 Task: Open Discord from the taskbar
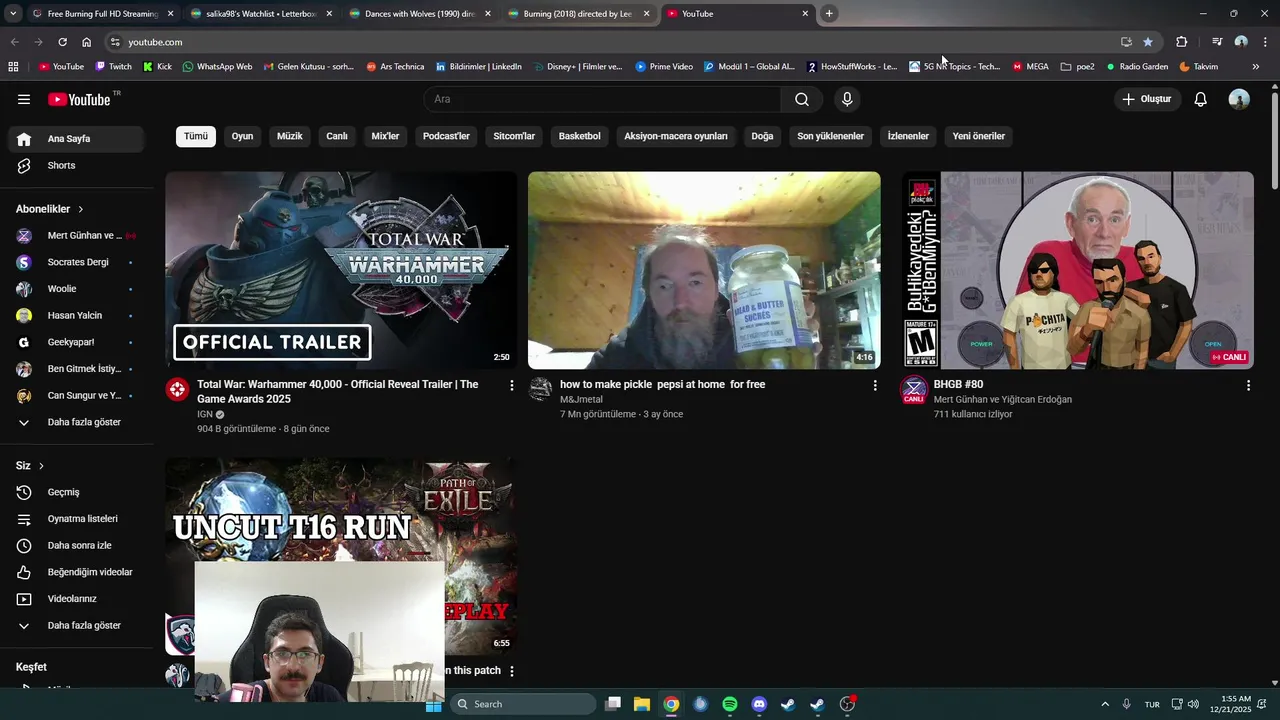click(x=759, y=704)
